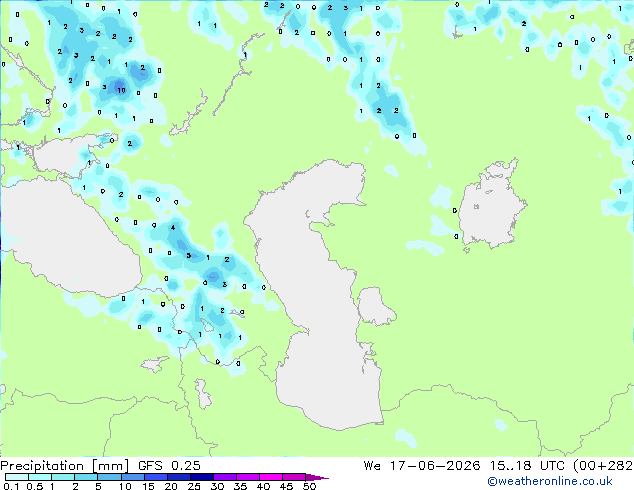Select the 35–40 mm violet legend segment

(248, 477)
